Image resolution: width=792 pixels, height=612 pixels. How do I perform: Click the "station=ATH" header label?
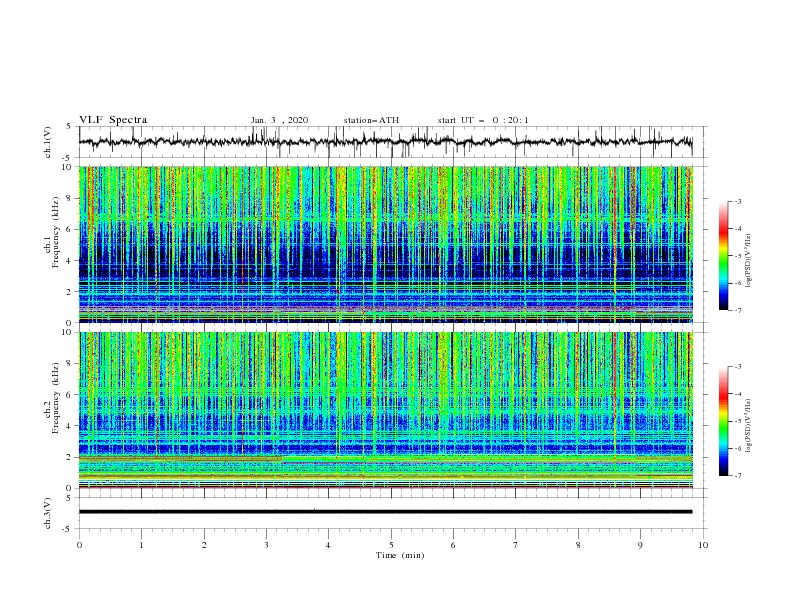(371, 120)
